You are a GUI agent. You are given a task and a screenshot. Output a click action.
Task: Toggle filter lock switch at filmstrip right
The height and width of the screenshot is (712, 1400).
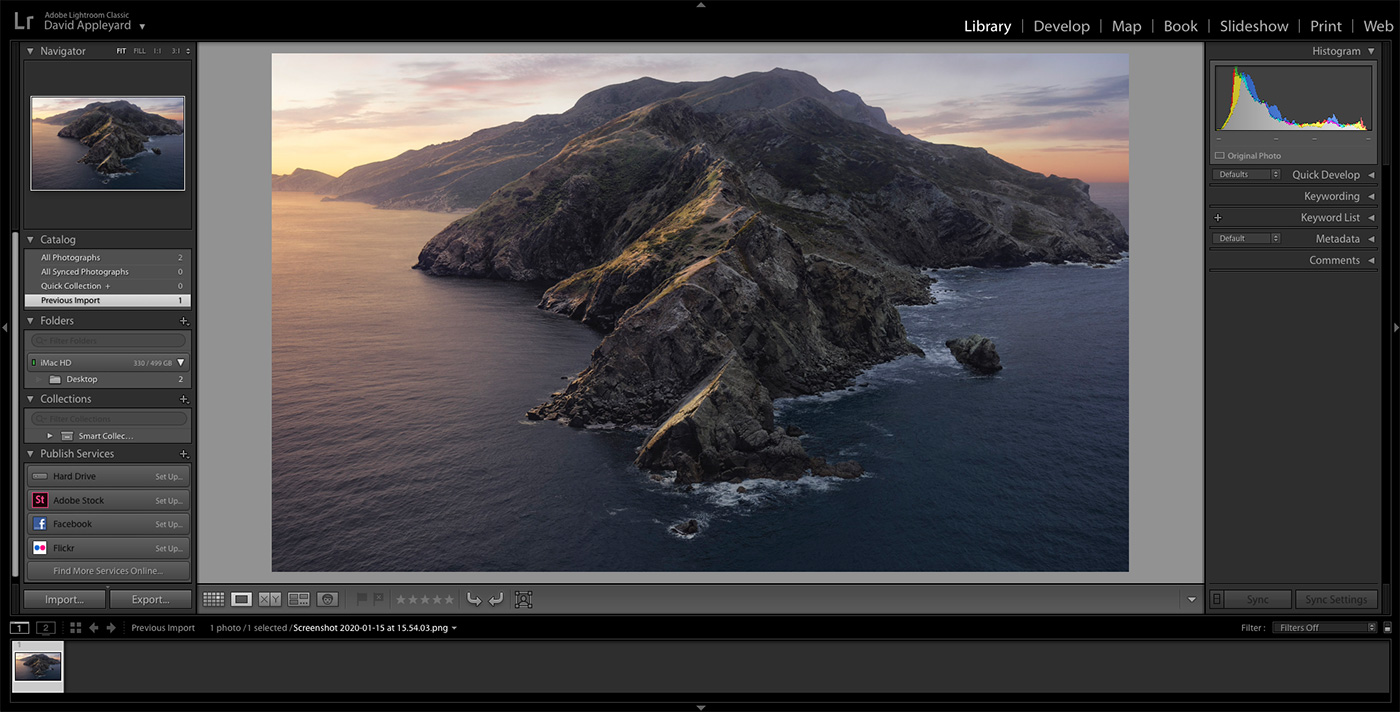coord(1387,628)
